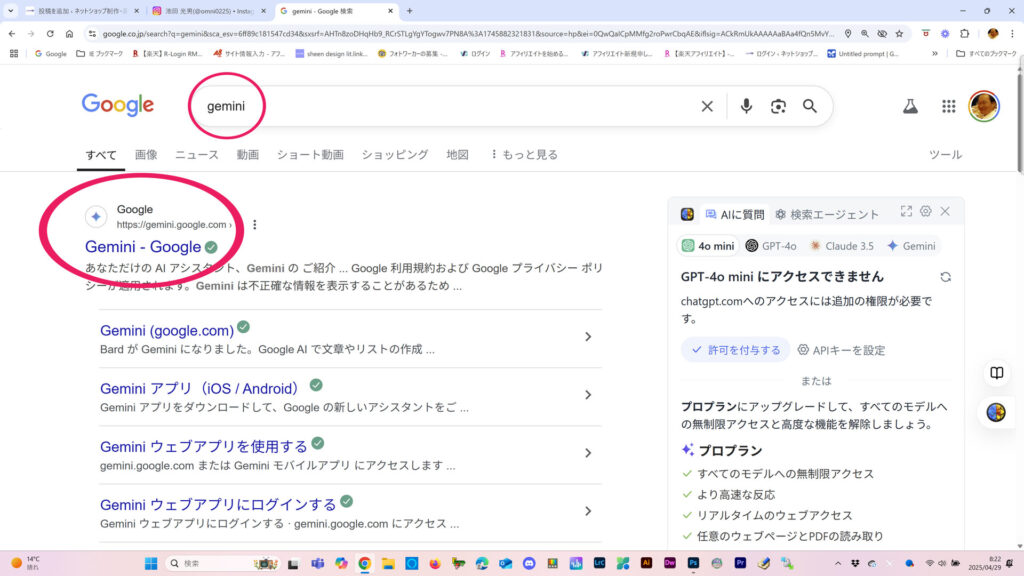Viewport: 1024px width, 576px height.
Task: Open Photoshop from the taskbar
Action: (x=693, y=562)
